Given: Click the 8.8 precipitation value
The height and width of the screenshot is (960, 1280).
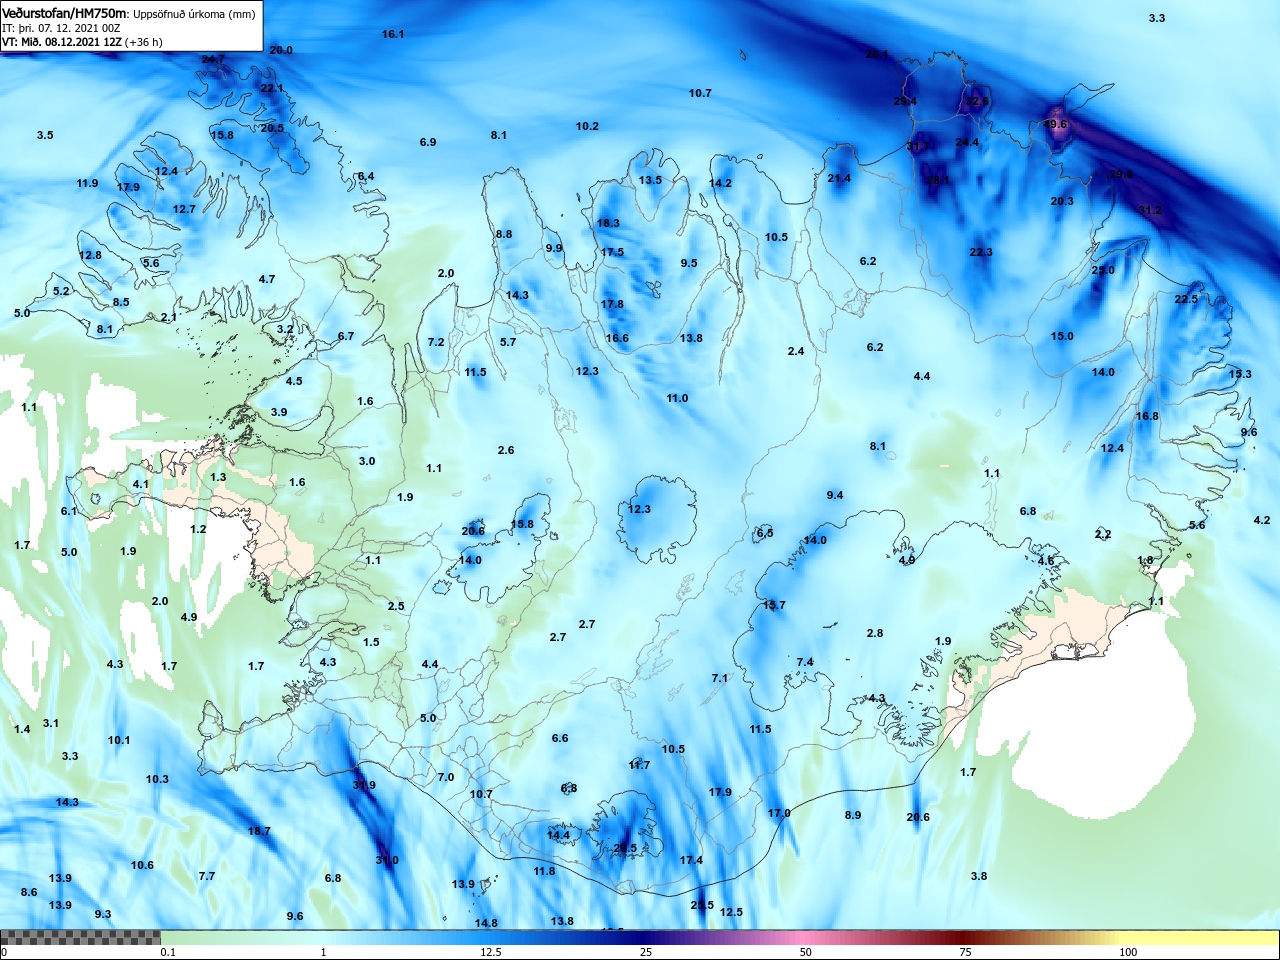Looking at the screenshot, I should [x=504, y=235].
